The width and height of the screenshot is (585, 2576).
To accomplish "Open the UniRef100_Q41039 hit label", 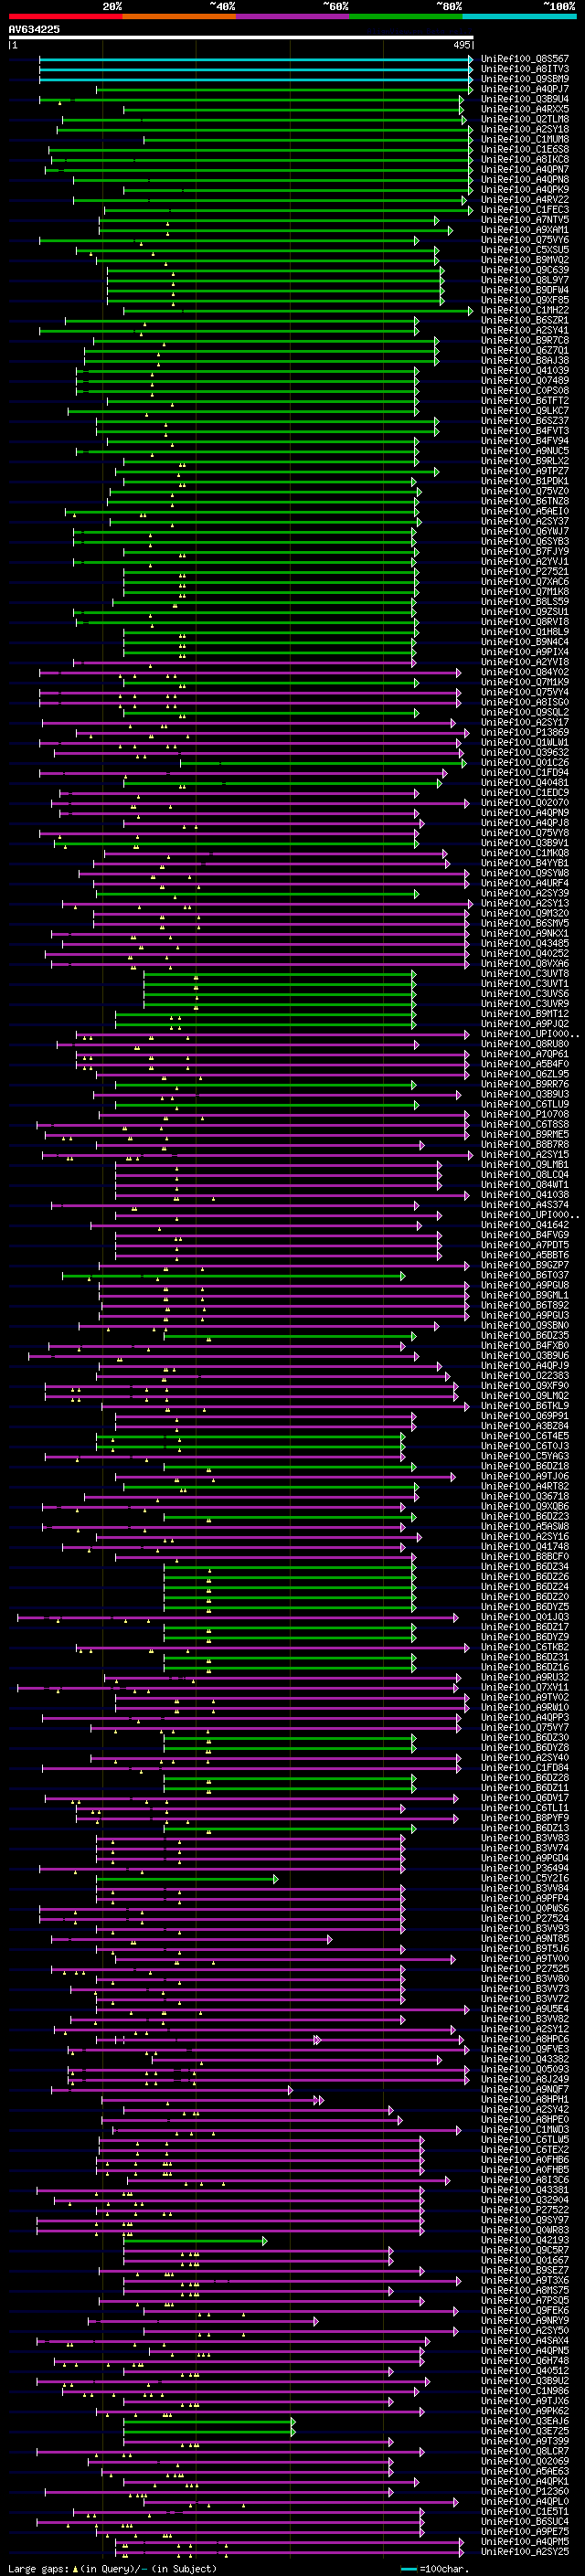I will [x=525, y=370].
